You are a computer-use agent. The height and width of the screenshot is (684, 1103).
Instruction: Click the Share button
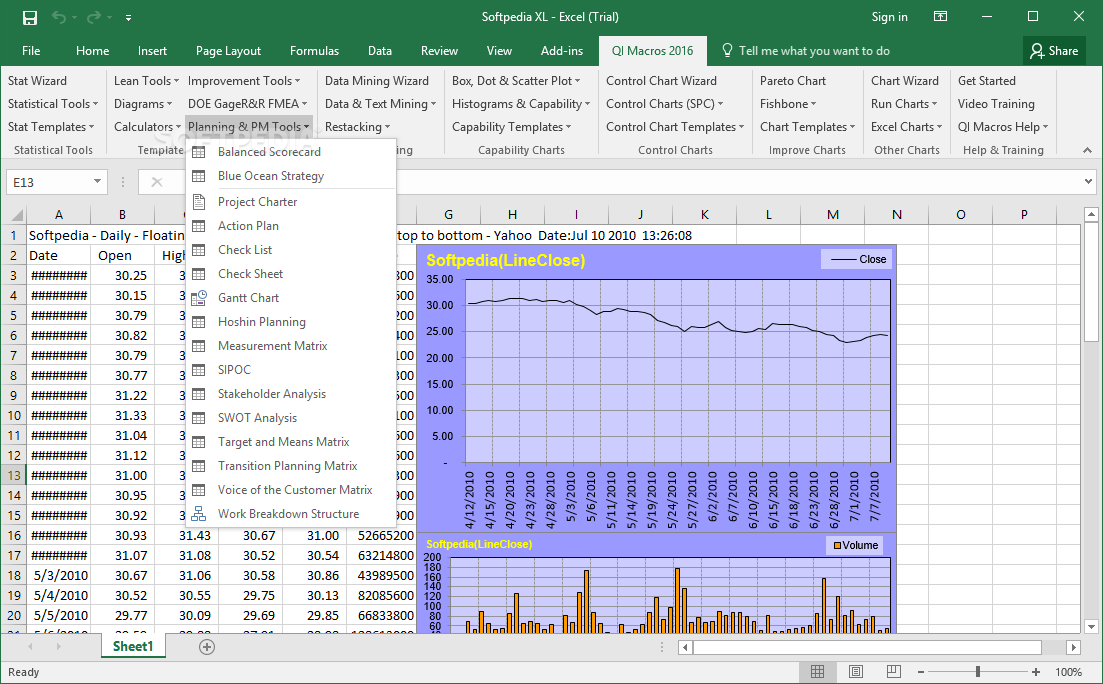(1054, 51)
